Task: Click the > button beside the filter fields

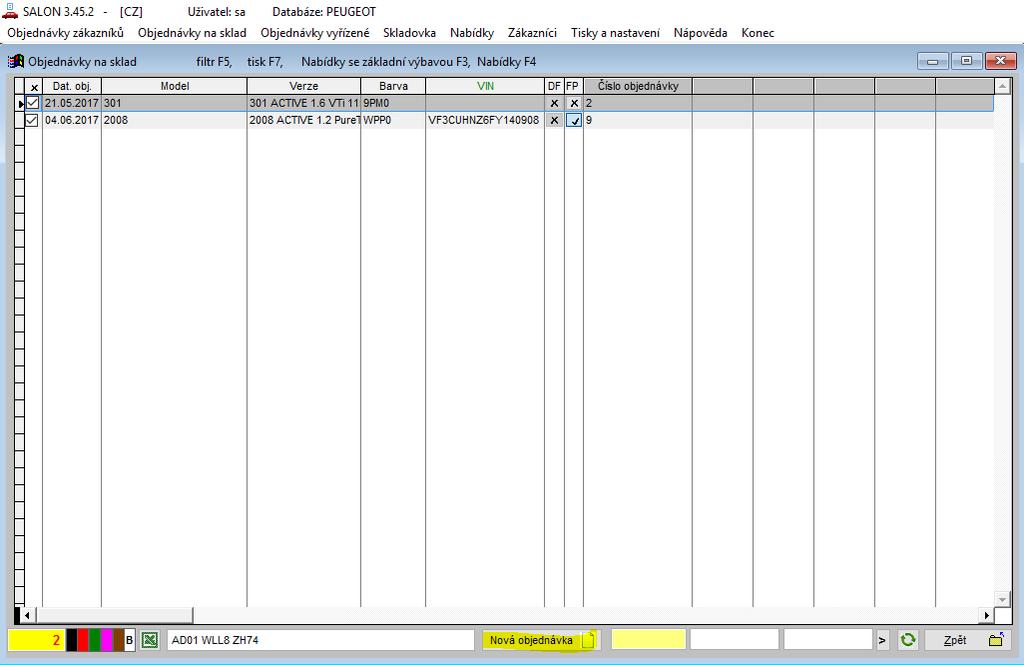Action: point(882,640)
